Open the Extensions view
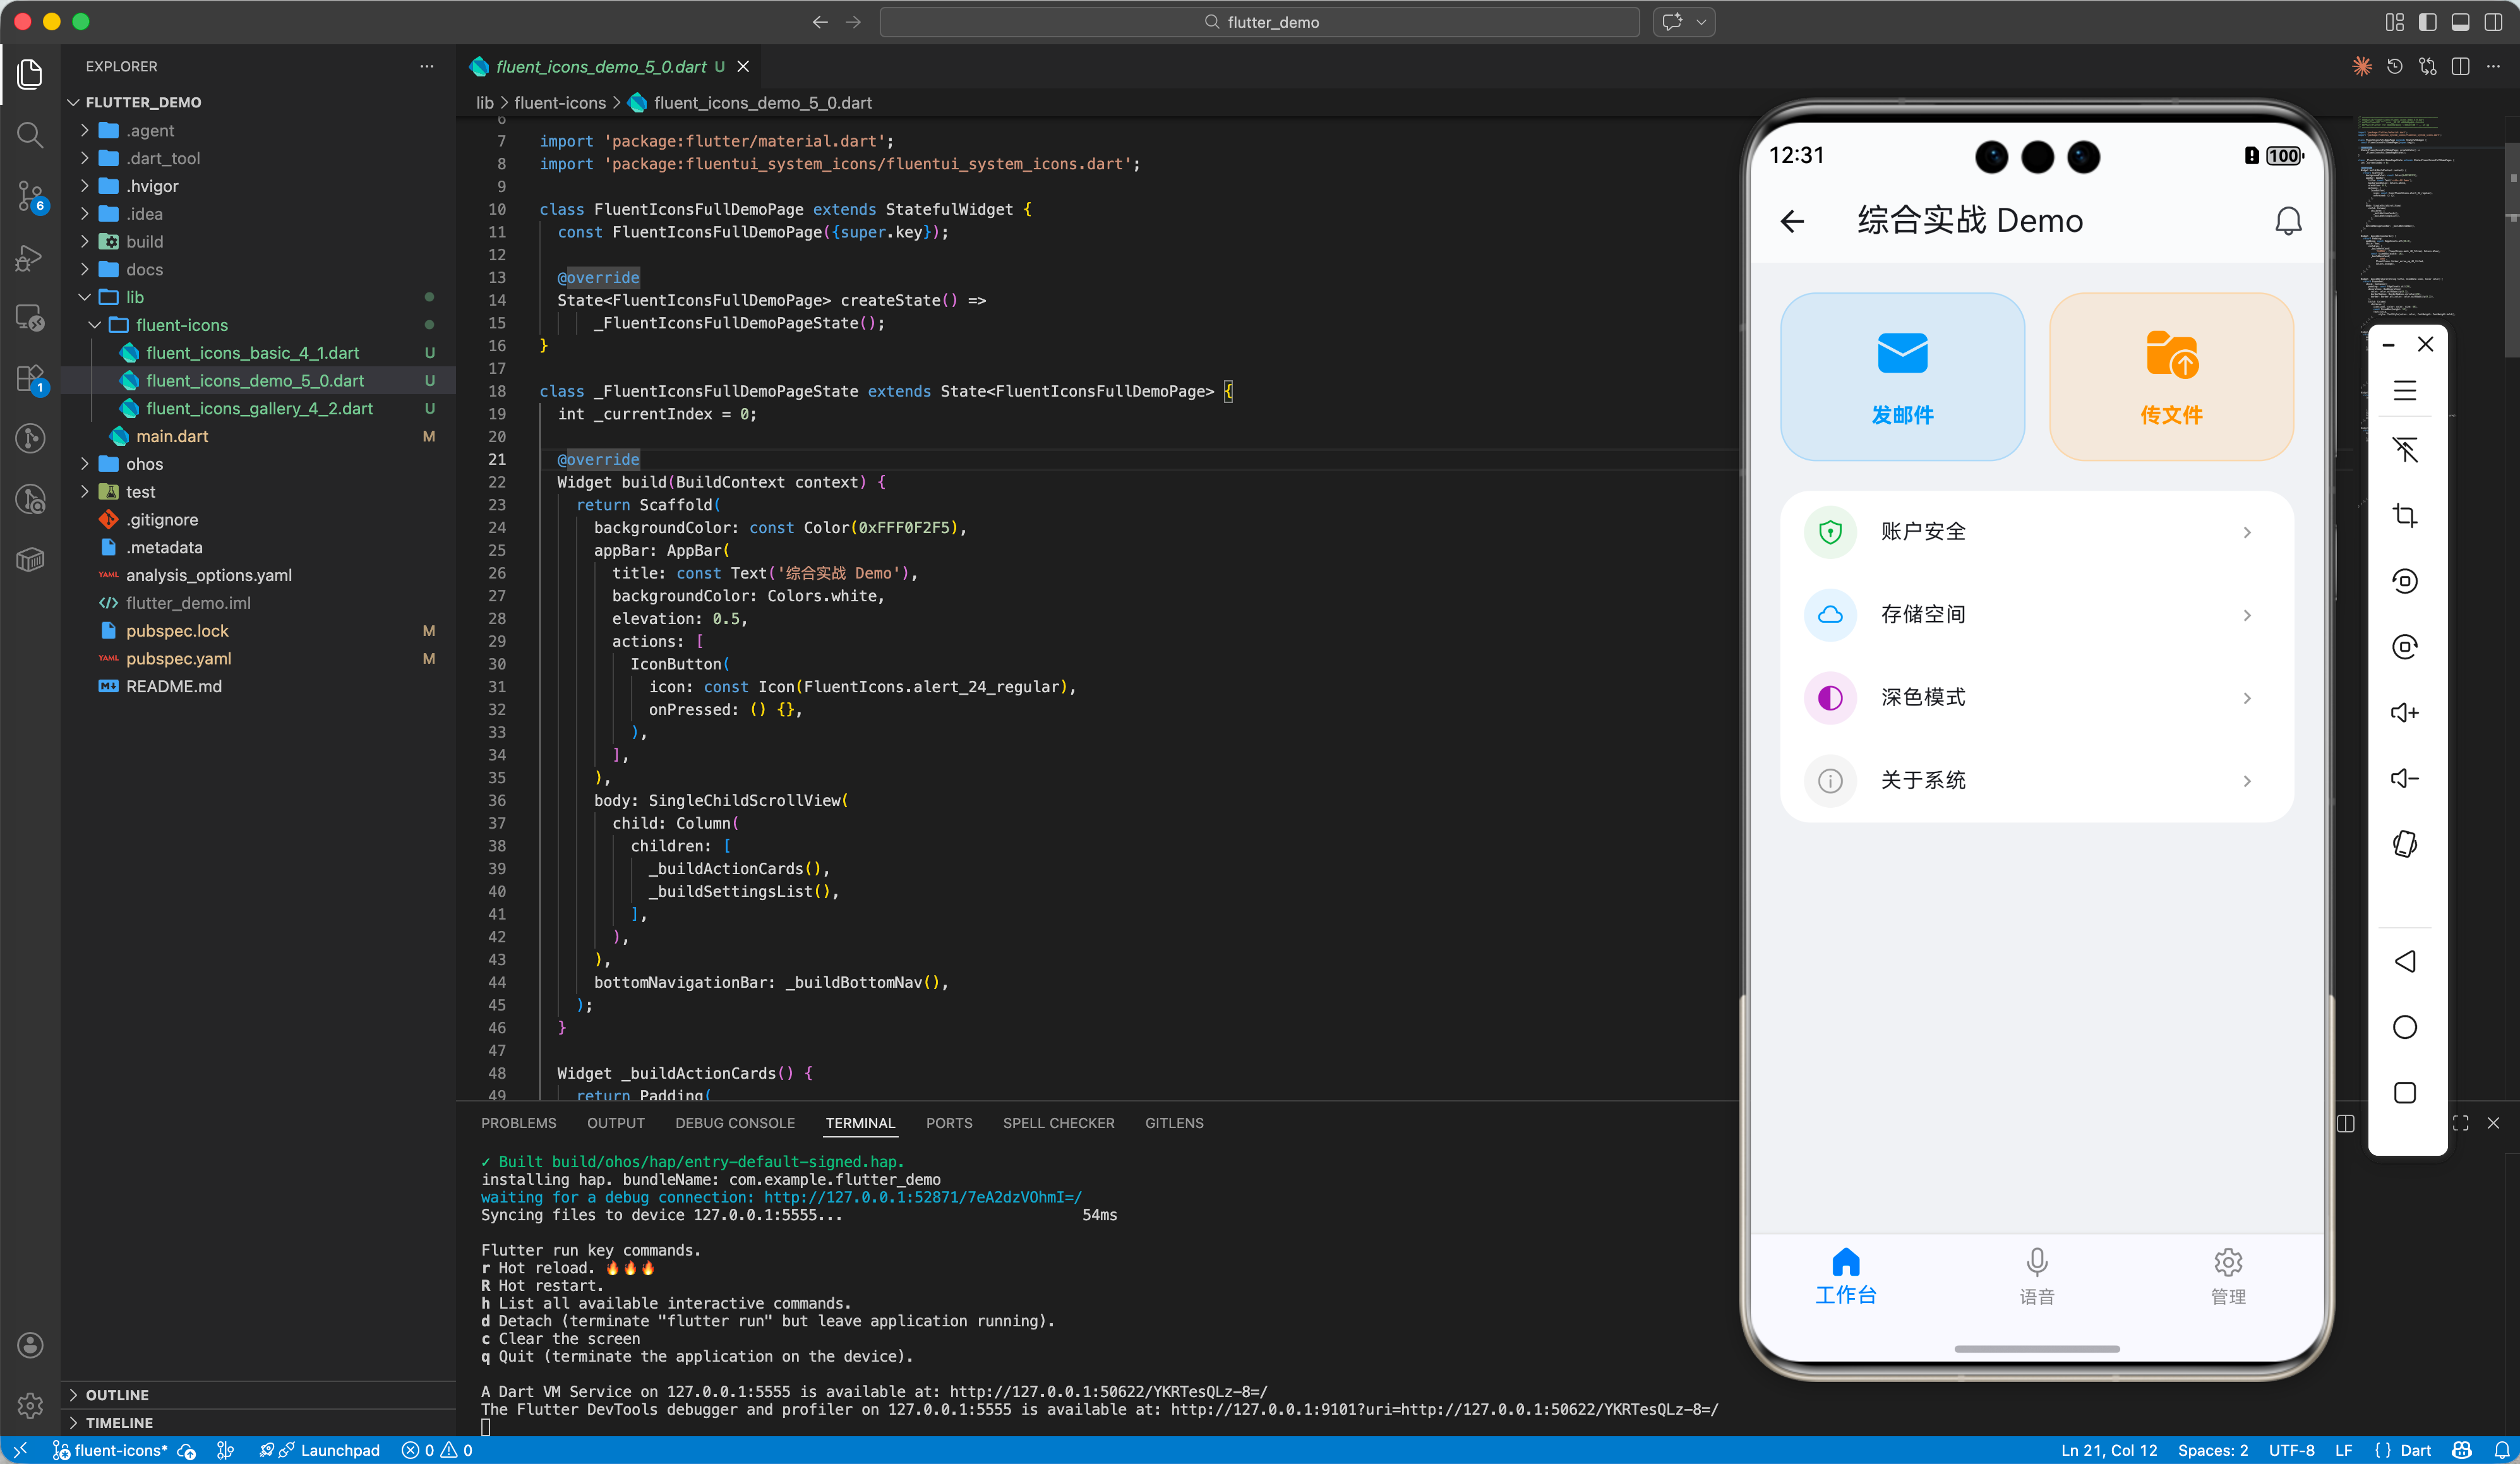The height and width of the screenshot is (1464, 2520). point(30,379)
